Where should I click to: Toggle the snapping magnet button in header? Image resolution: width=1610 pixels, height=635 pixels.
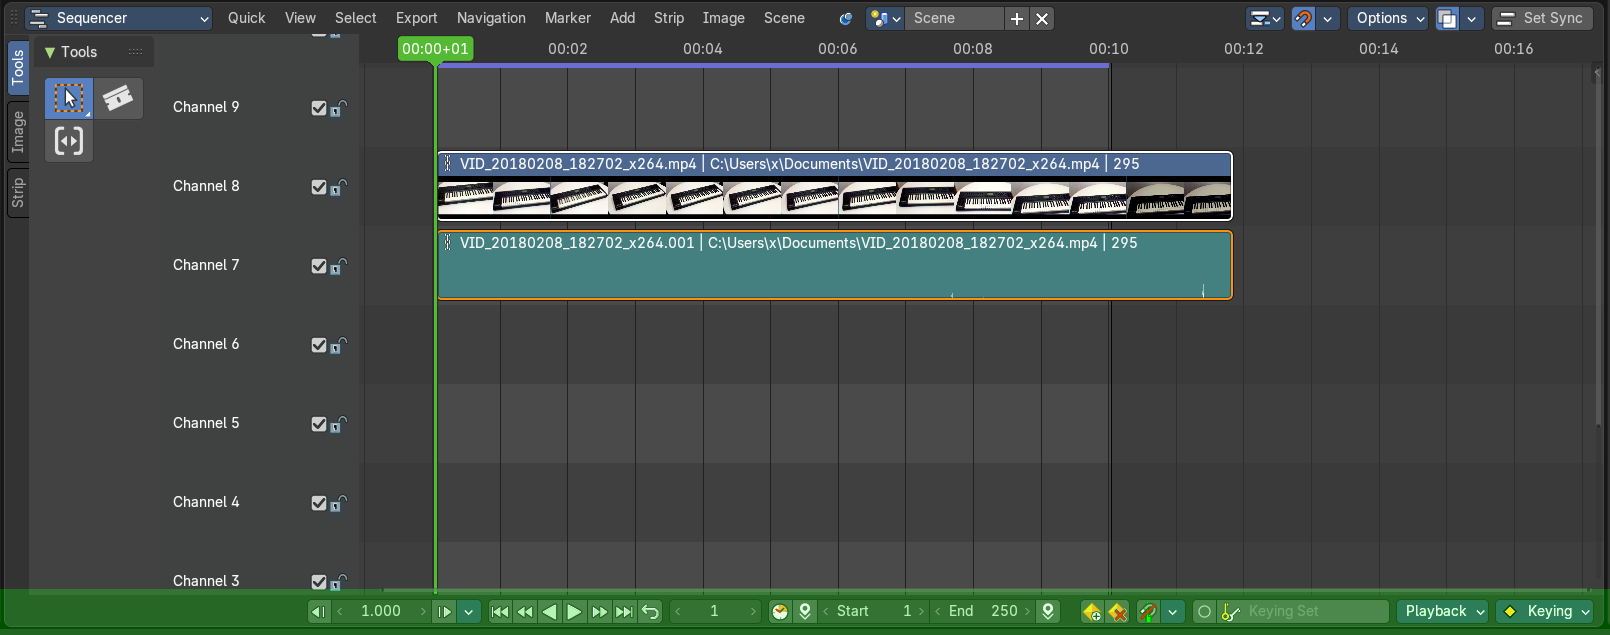click(1303, 18)
